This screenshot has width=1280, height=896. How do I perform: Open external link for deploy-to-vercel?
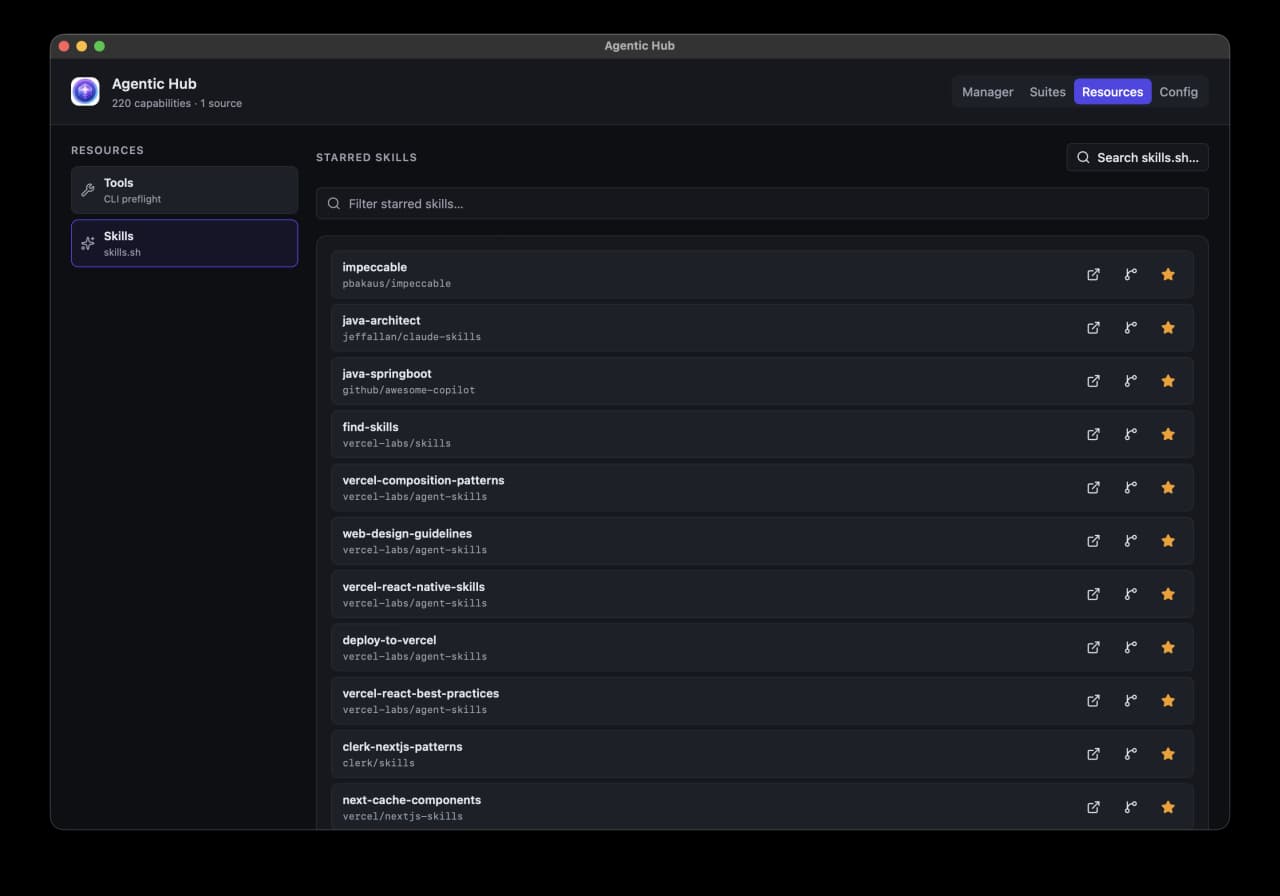click(x=1093, y=647)
